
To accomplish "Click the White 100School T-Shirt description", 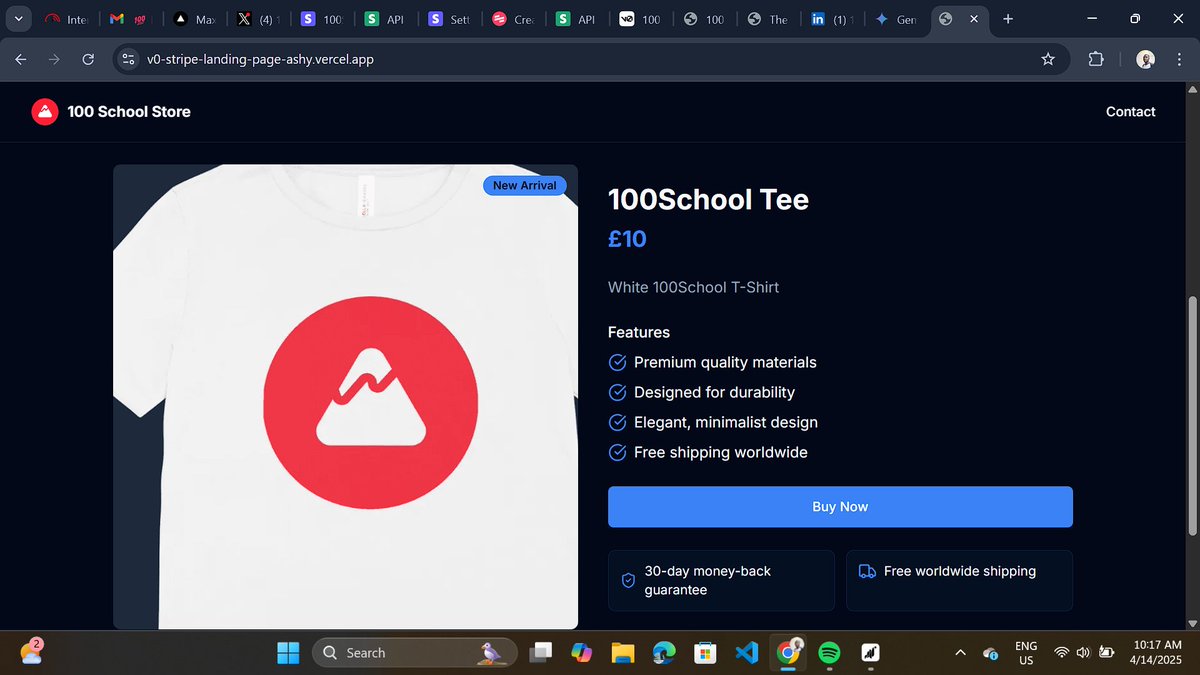I will coord(693,287).
